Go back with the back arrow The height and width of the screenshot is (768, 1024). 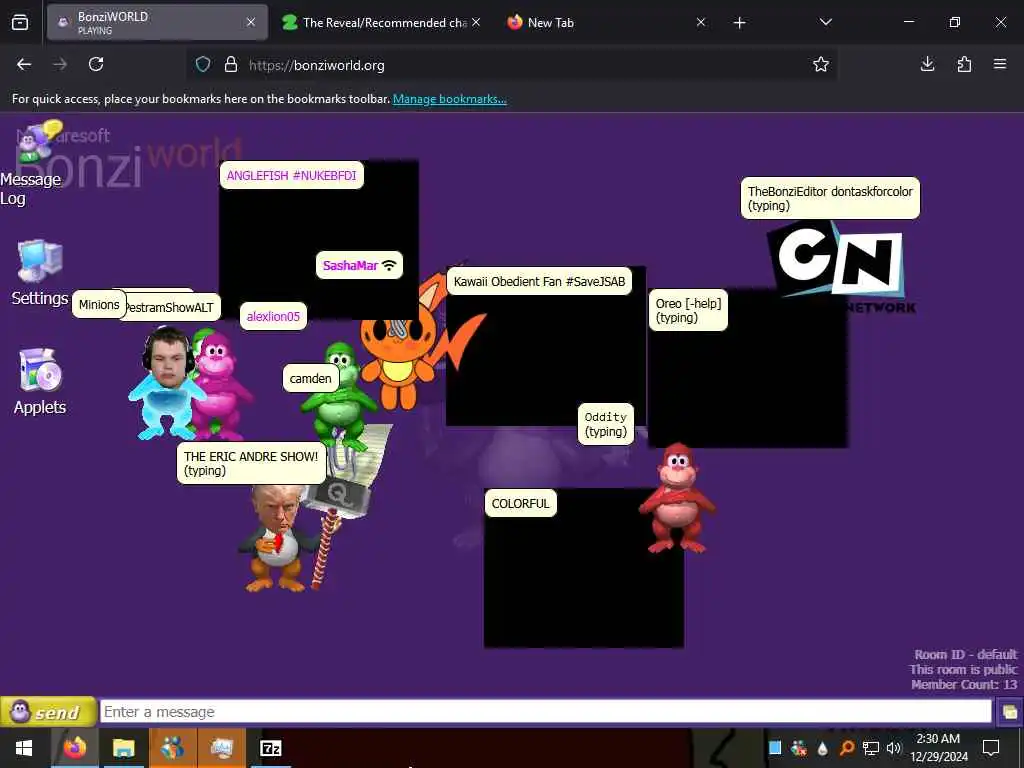(x=24, y=64)
